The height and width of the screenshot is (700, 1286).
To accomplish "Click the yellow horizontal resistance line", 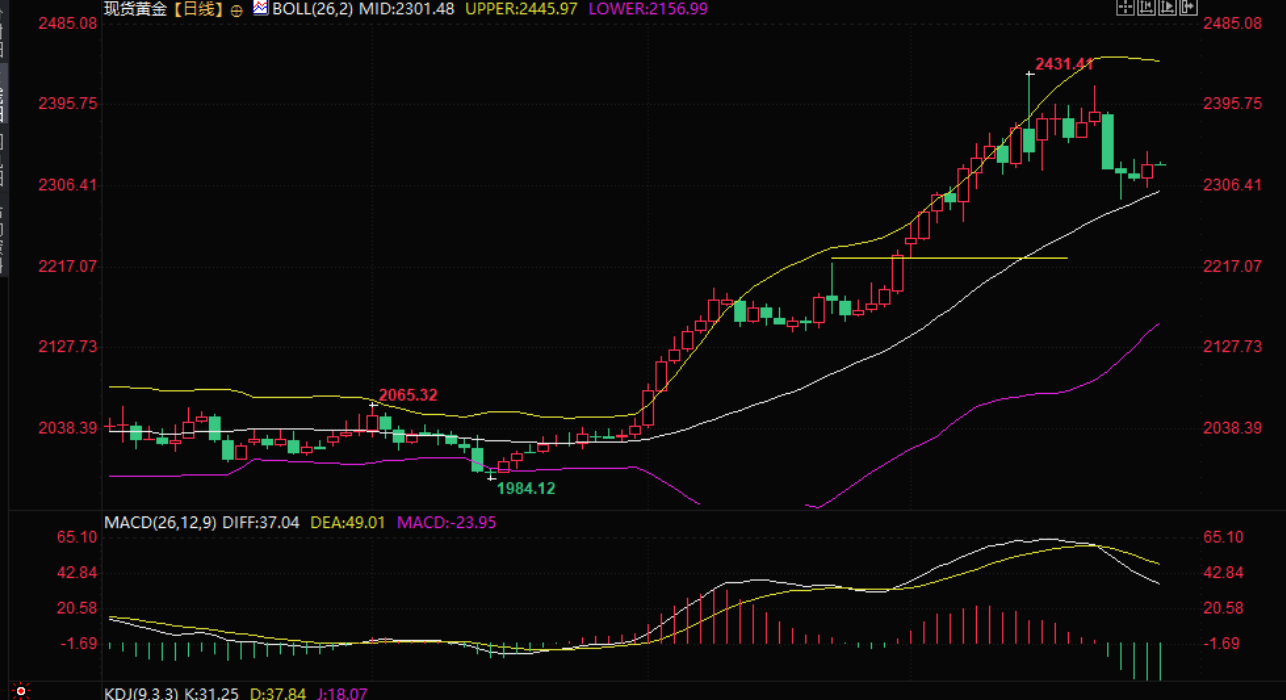I will pyautogui.click(x=949, y=258).
